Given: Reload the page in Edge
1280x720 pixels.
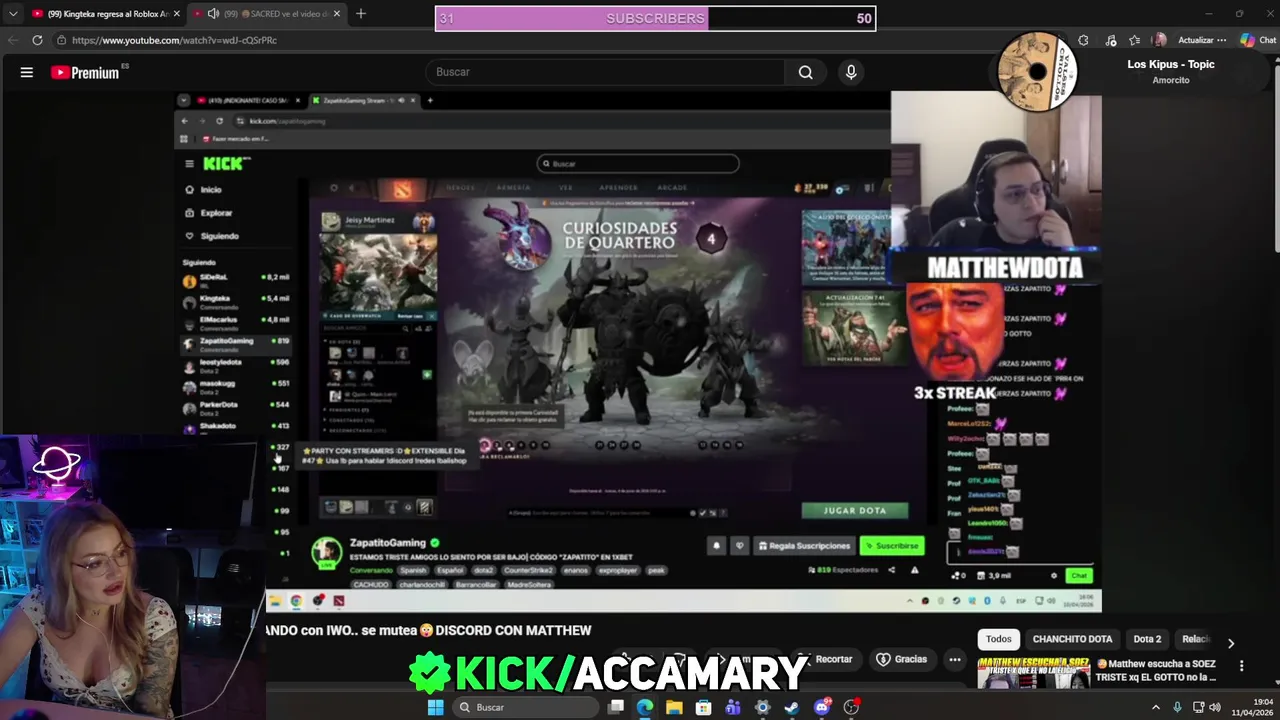Looking at the screenshot, I should tap(37, 40).
